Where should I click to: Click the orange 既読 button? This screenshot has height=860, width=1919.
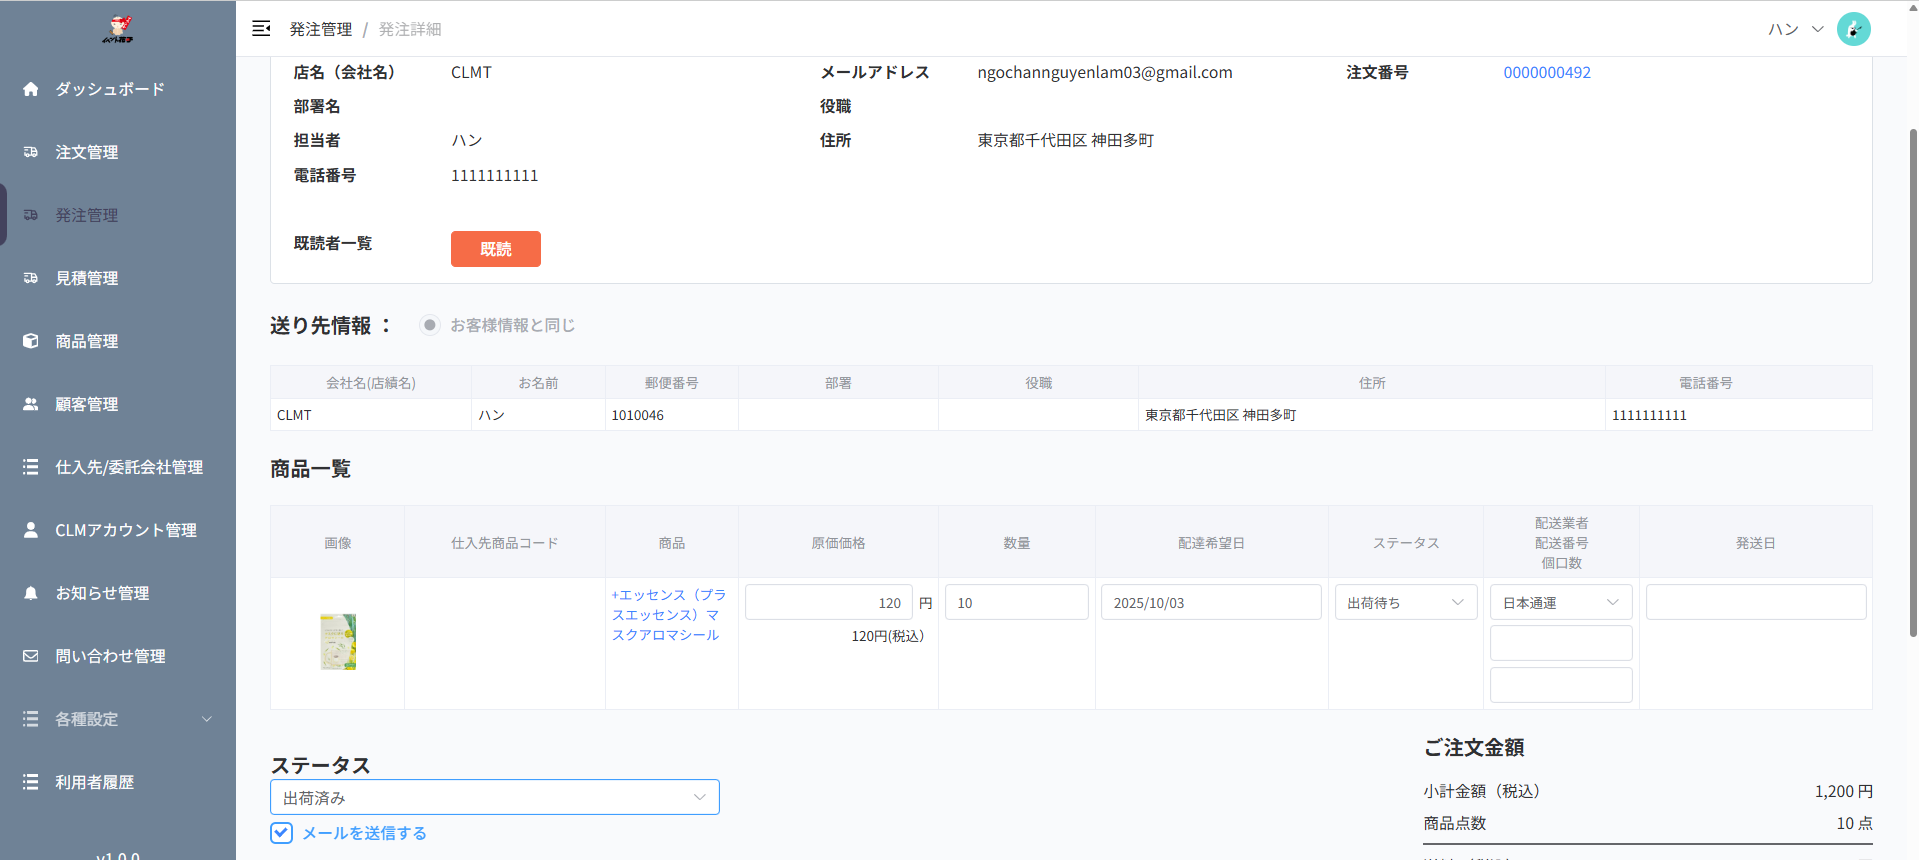coord(495,249)
